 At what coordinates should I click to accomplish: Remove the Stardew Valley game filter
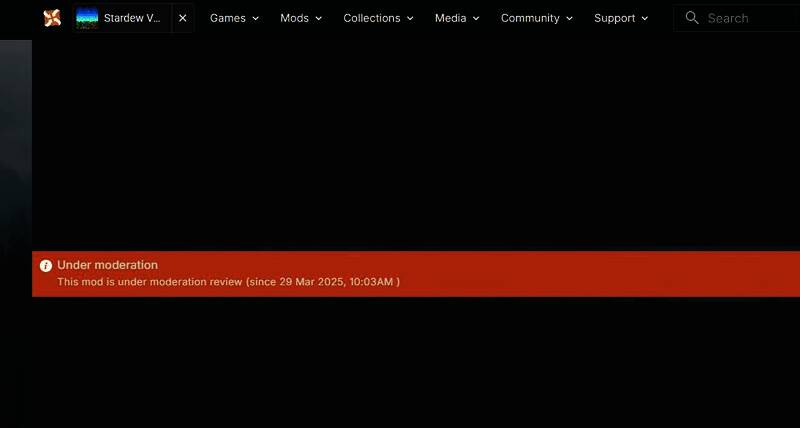183,18
